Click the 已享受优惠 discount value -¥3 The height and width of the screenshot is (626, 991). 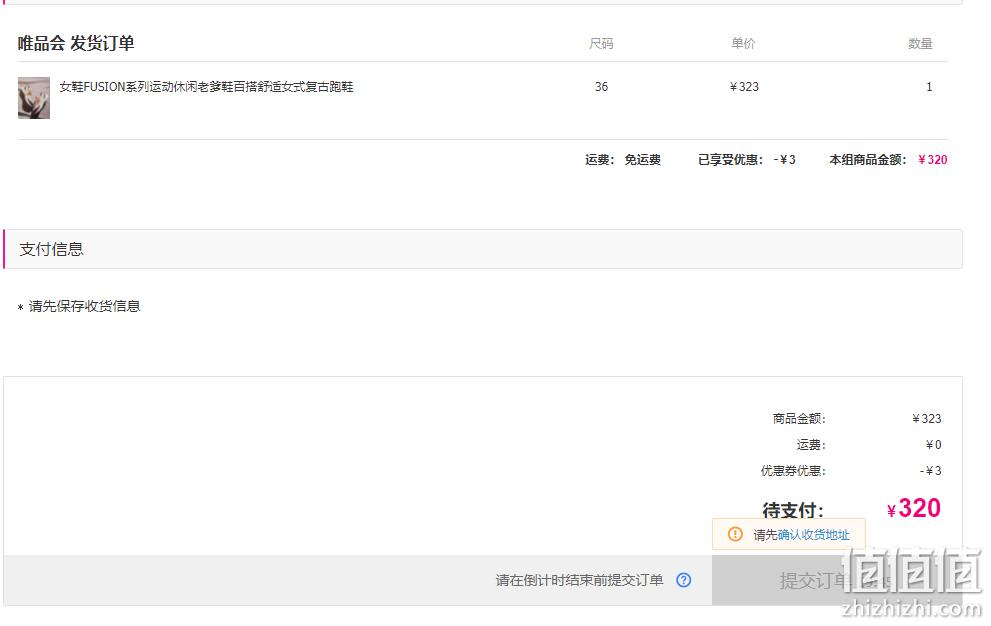tap(784, 159)
